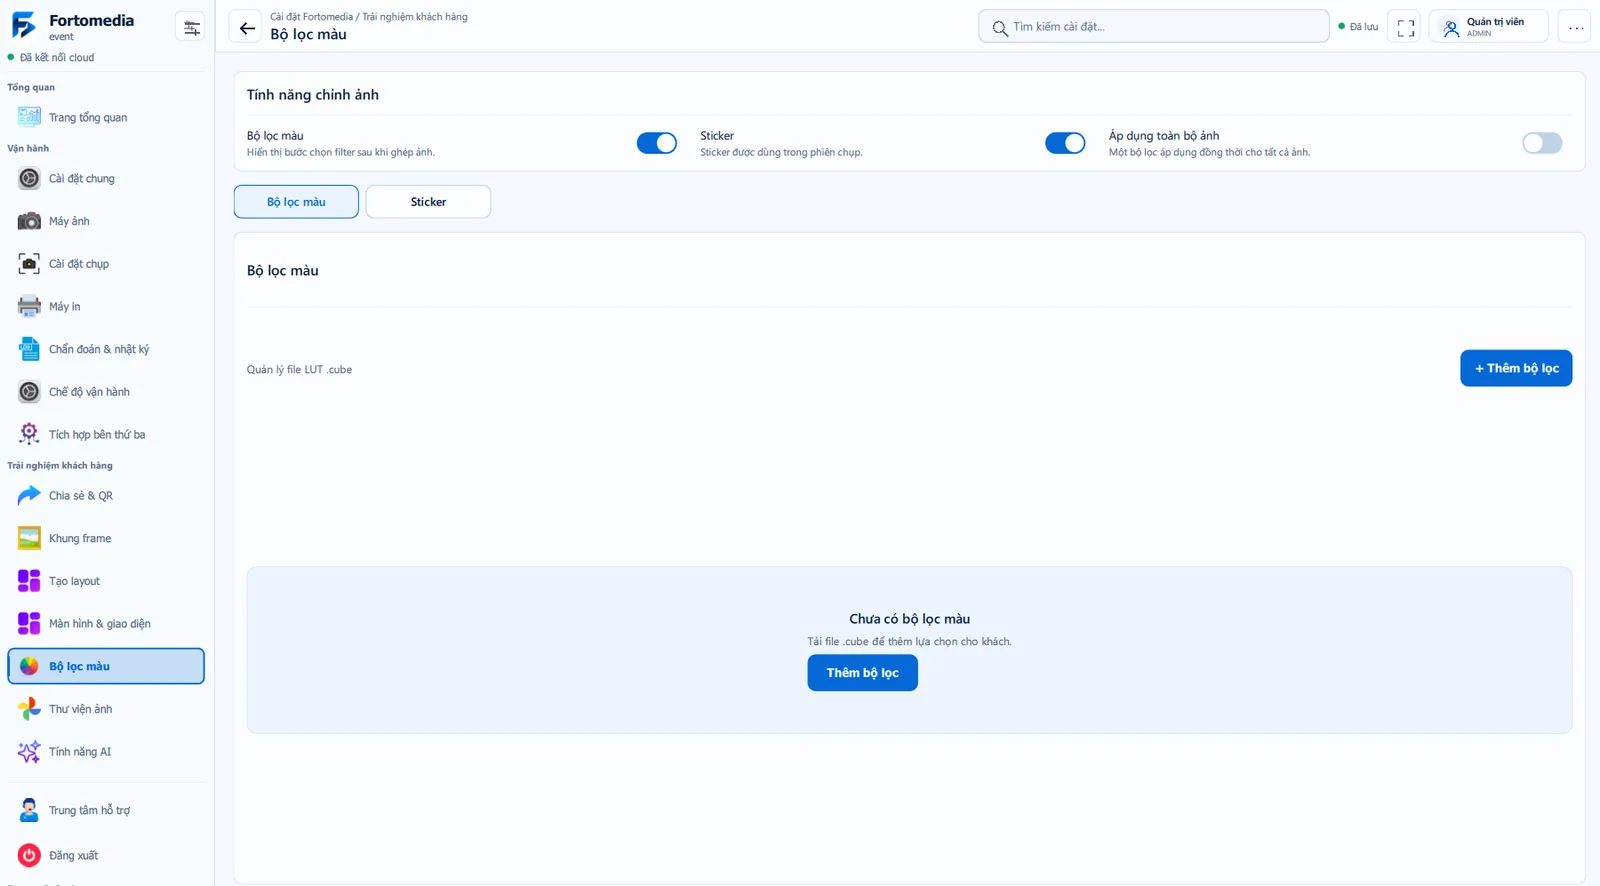1600x886 pixels.
Task: Disable the Bộ lọc màu toggle
Action: click(657, 143)
